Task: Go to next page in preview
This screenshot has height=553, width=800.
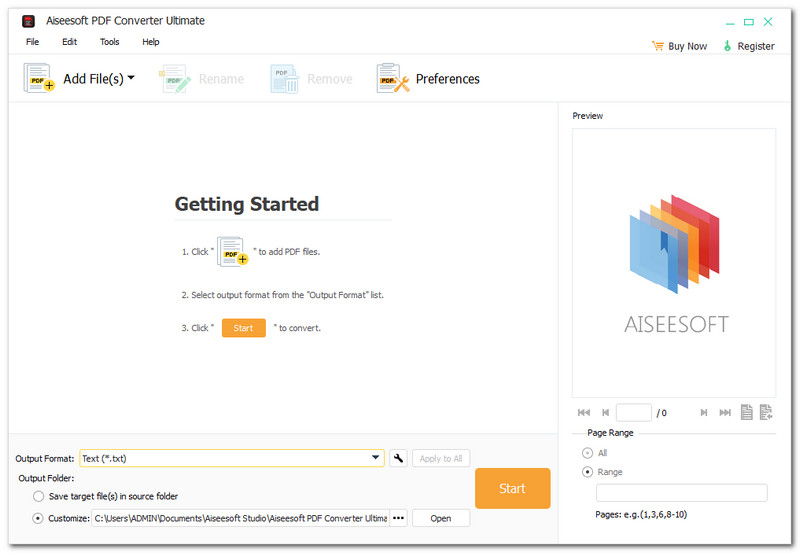Action: [704, 412]
